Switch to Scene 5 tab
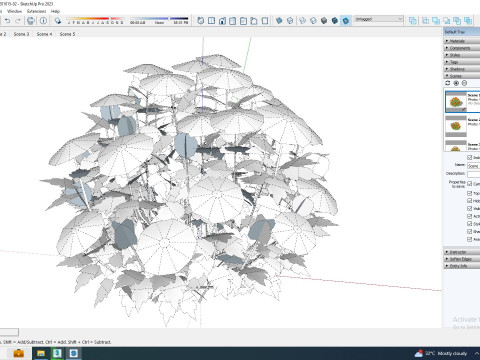The image size is (480, 360). [67, 34]
